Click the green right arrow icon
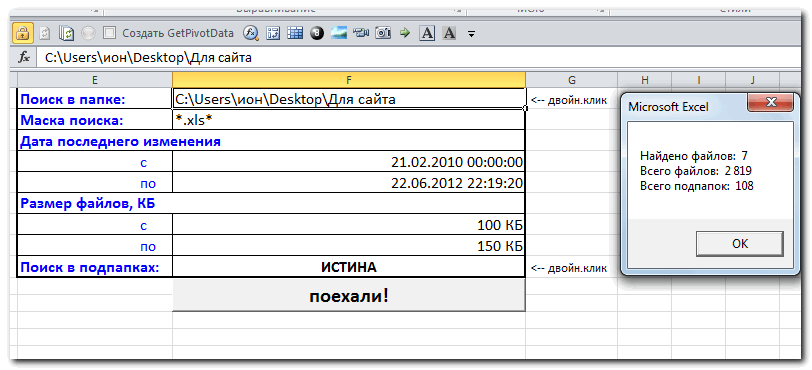Image resolution: width=812 pixels, height=370 pixels. (x=405, y=34)
